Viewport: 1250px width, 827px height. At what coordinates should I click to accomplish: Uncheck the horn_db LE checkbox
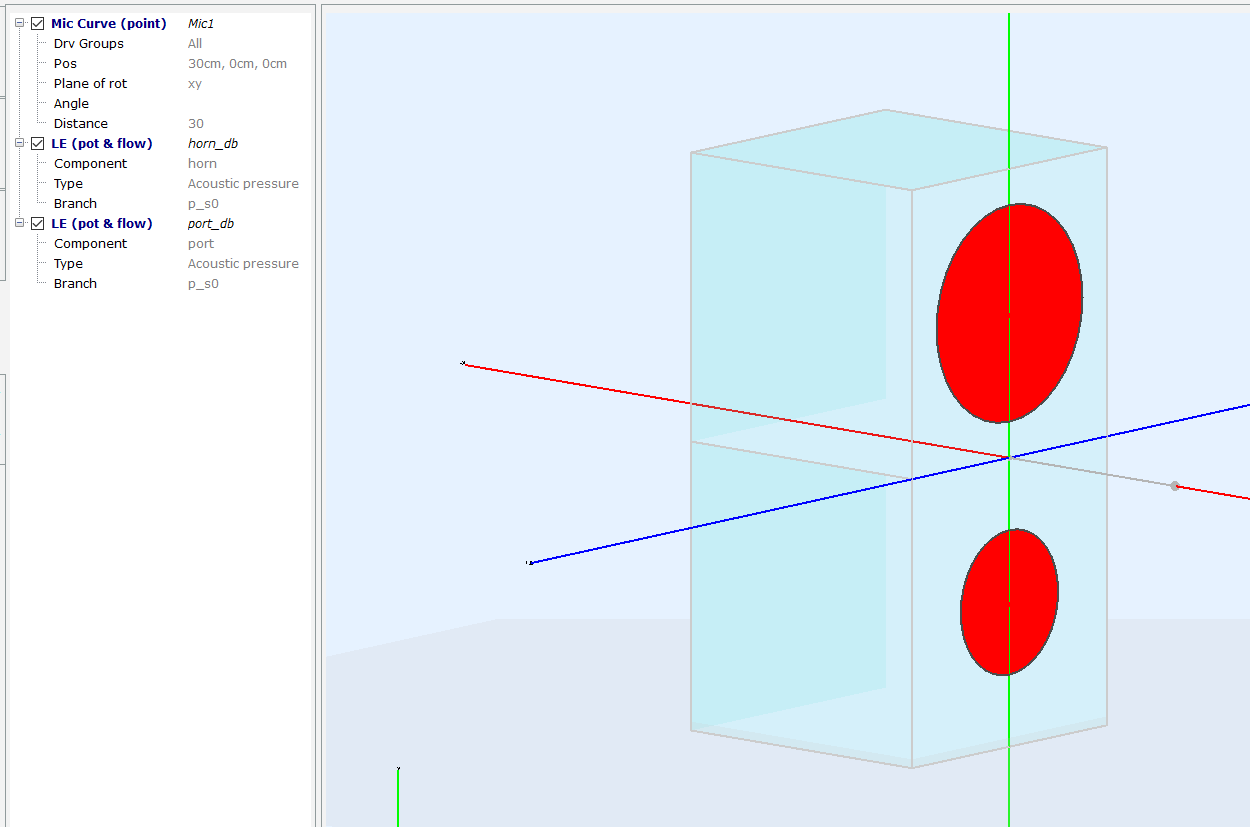click(38, 143)
